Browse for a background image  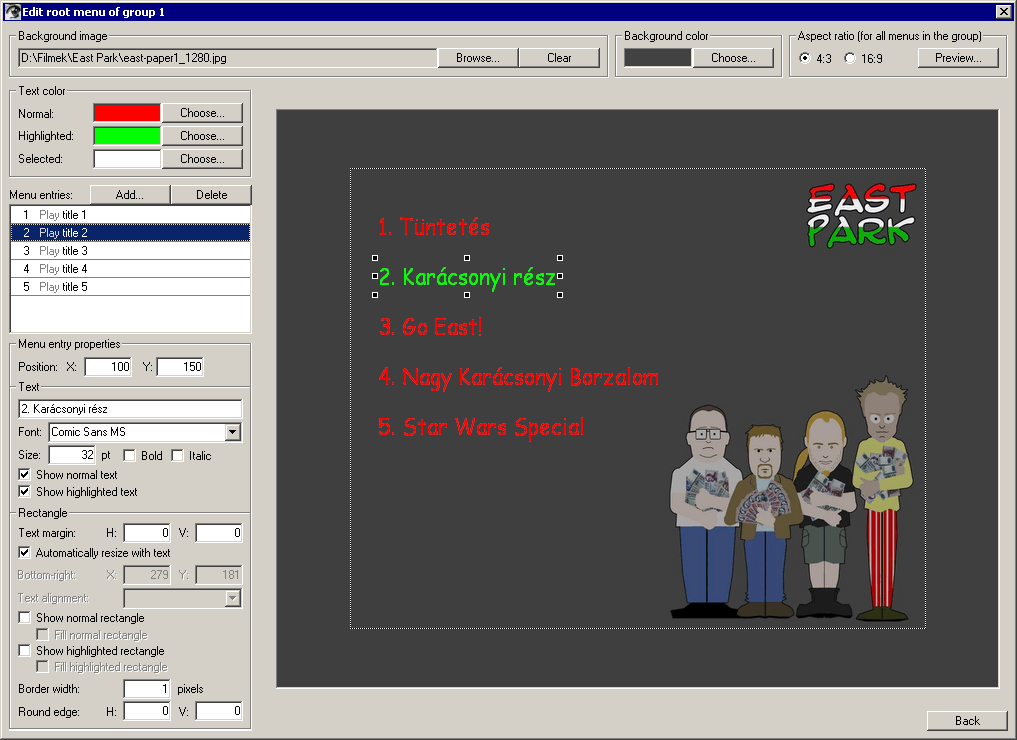point(478,58)
